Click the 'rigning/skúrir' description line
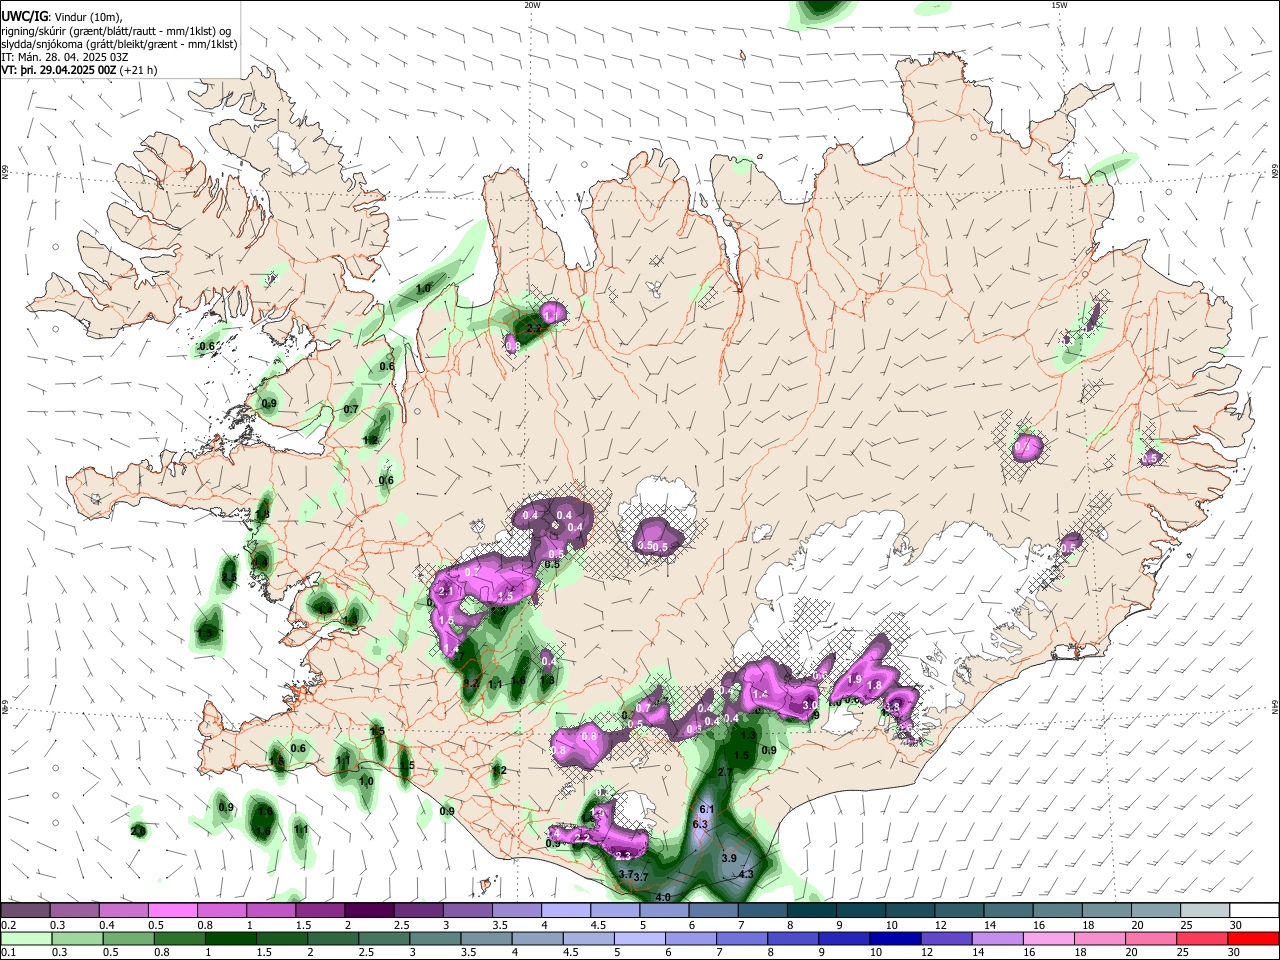 click(x=116, y=30)
